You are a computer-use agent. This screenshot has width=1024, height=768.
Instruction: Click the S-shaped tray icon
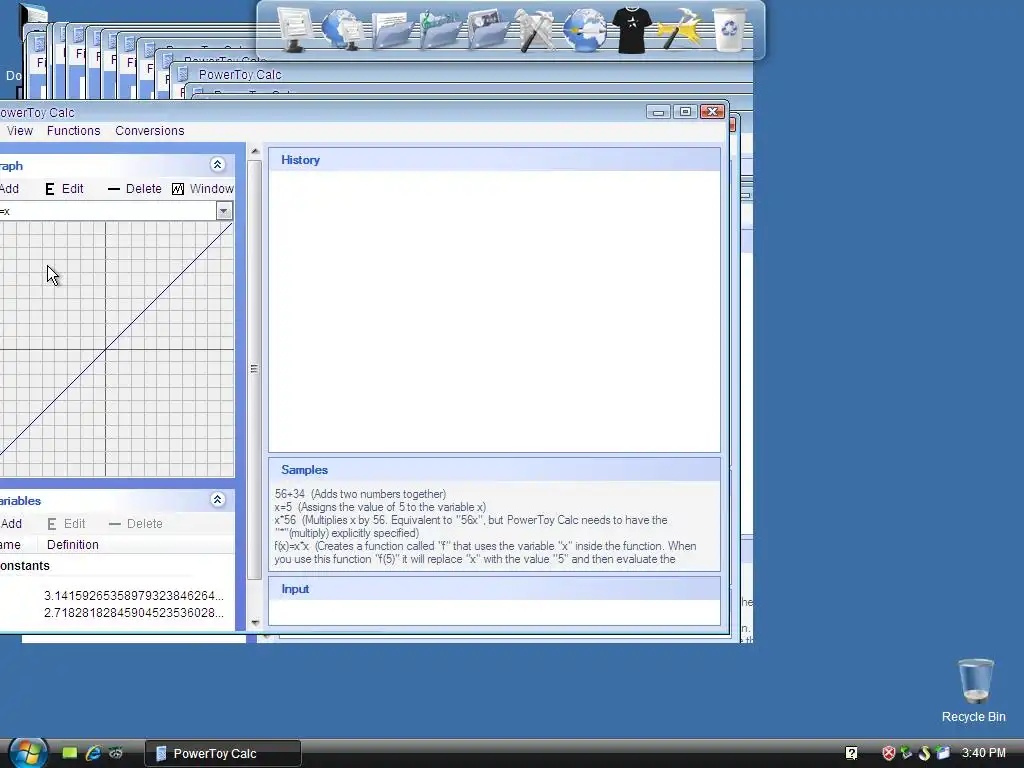tap(924, 753)
